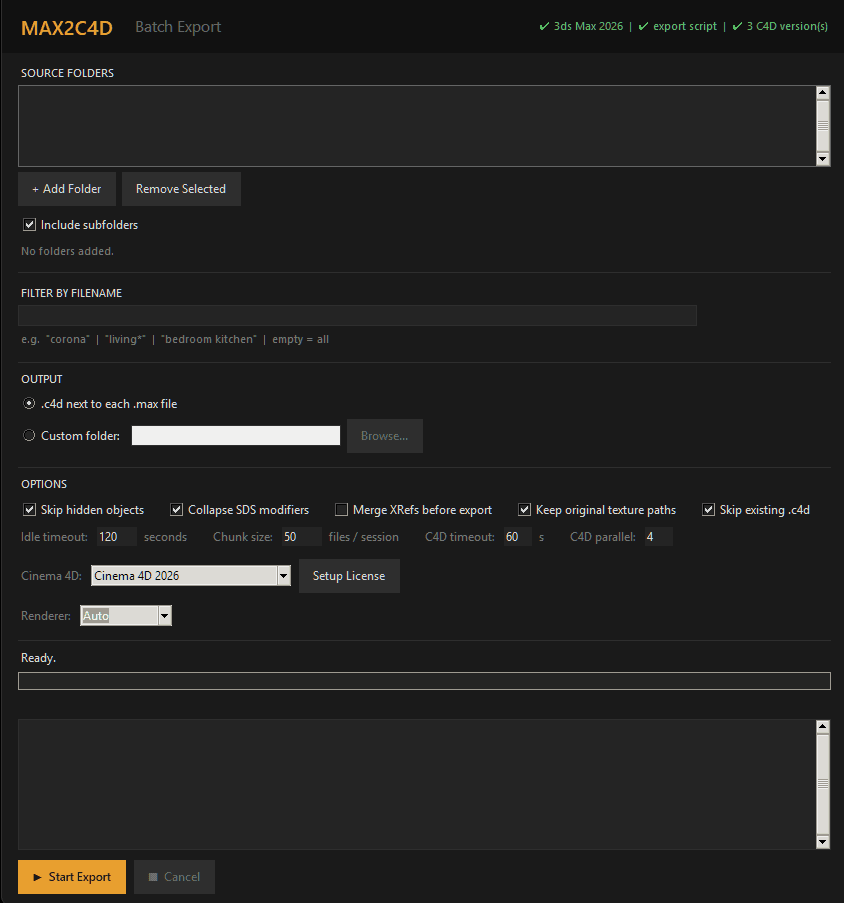Click the export script status checkmark
Screen dimensions: 844x903
tap(642, 26)
